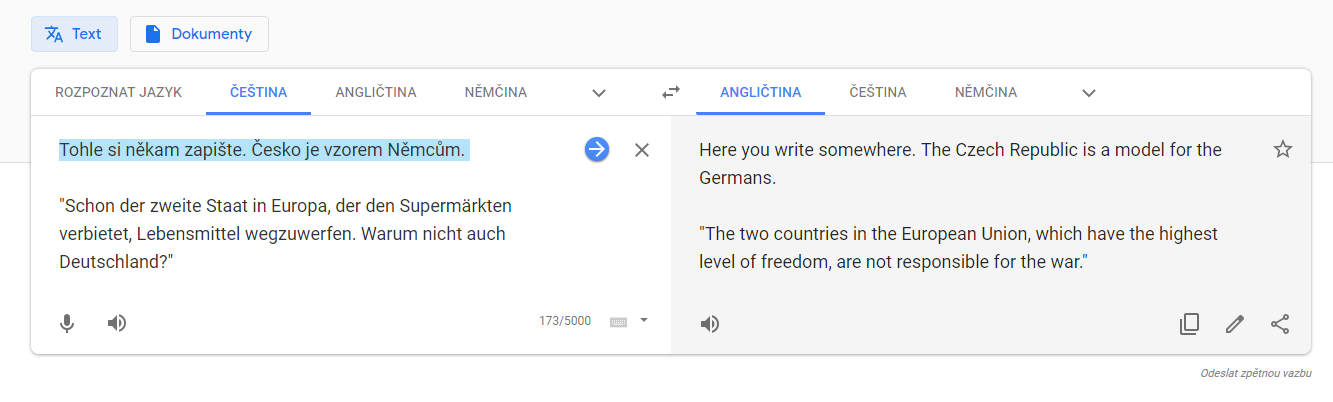Clear the source text with X
1333x402 pixels.
coord(642,150)
